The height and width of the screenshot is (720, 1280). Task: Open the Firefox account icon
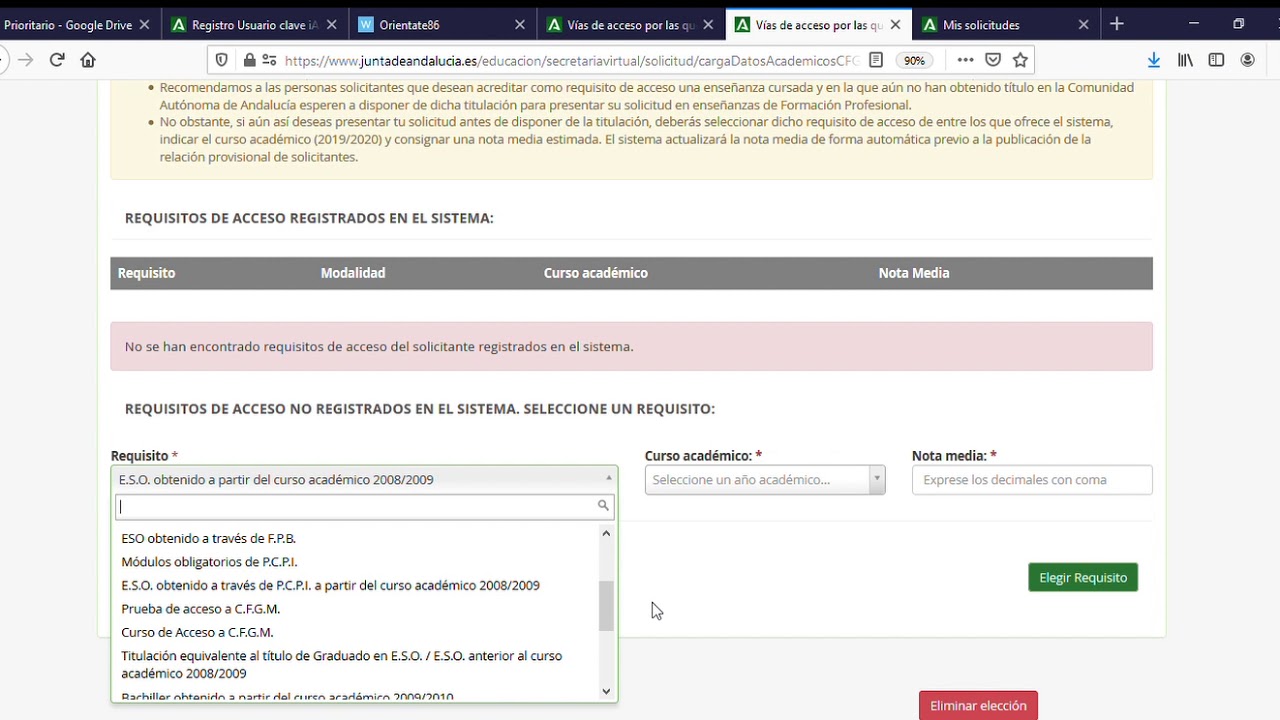(1247, 60)
